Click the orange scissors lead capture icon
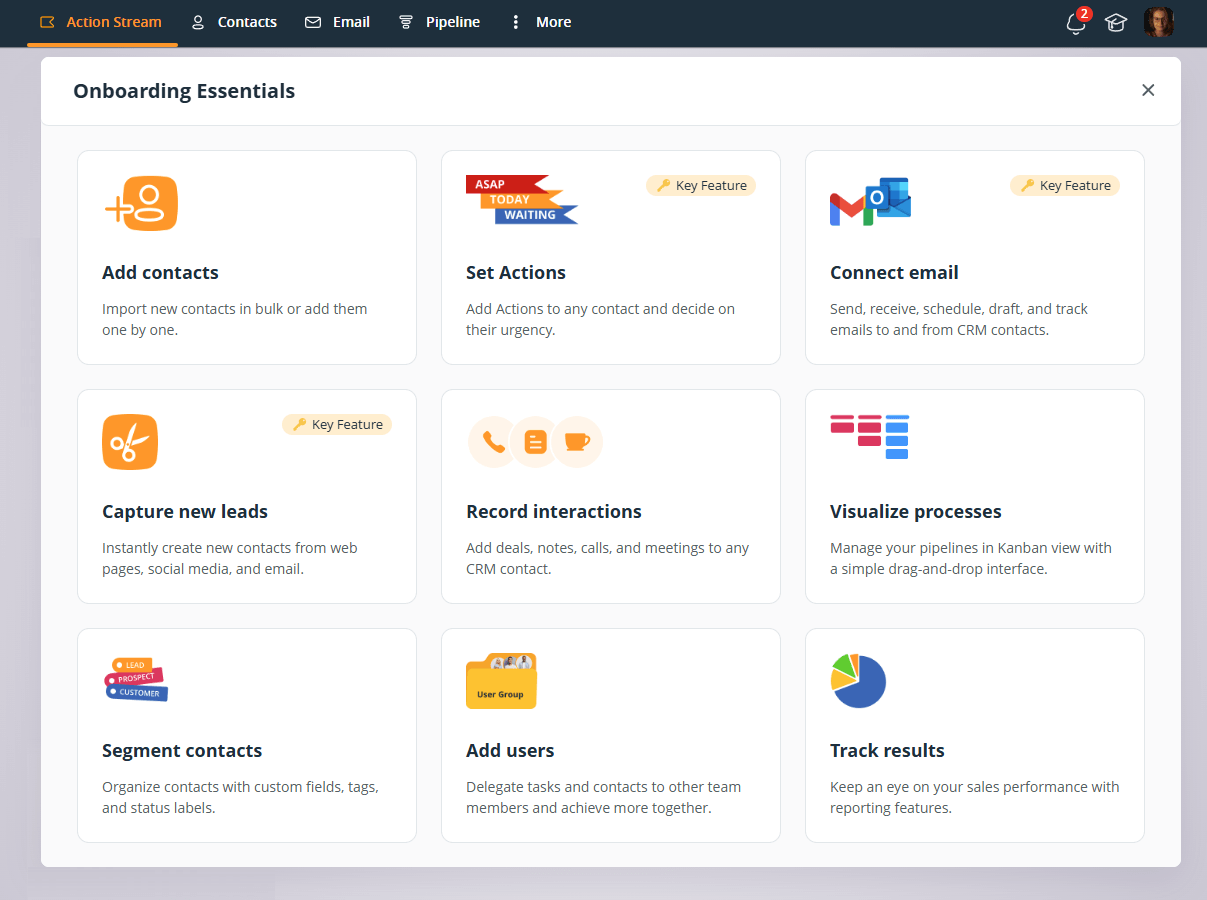 [x=130, y=442]
